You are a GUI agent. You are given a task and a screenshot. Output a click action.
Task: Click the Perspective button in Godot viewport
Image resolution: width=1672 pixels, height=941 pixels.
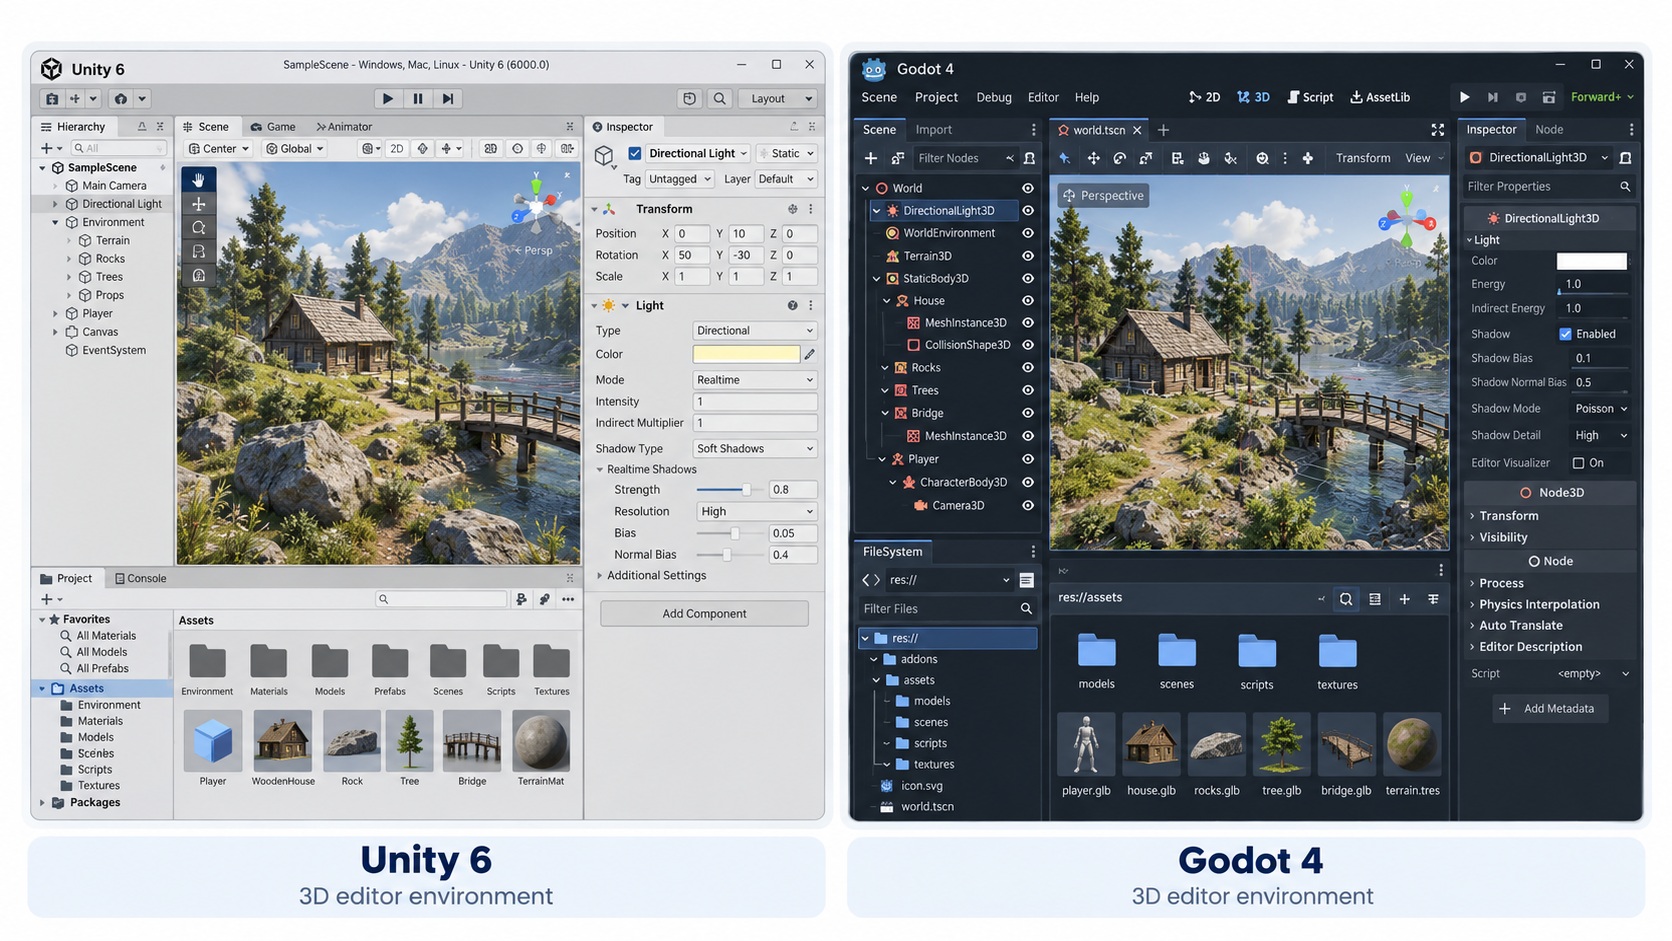[1103, 195]
